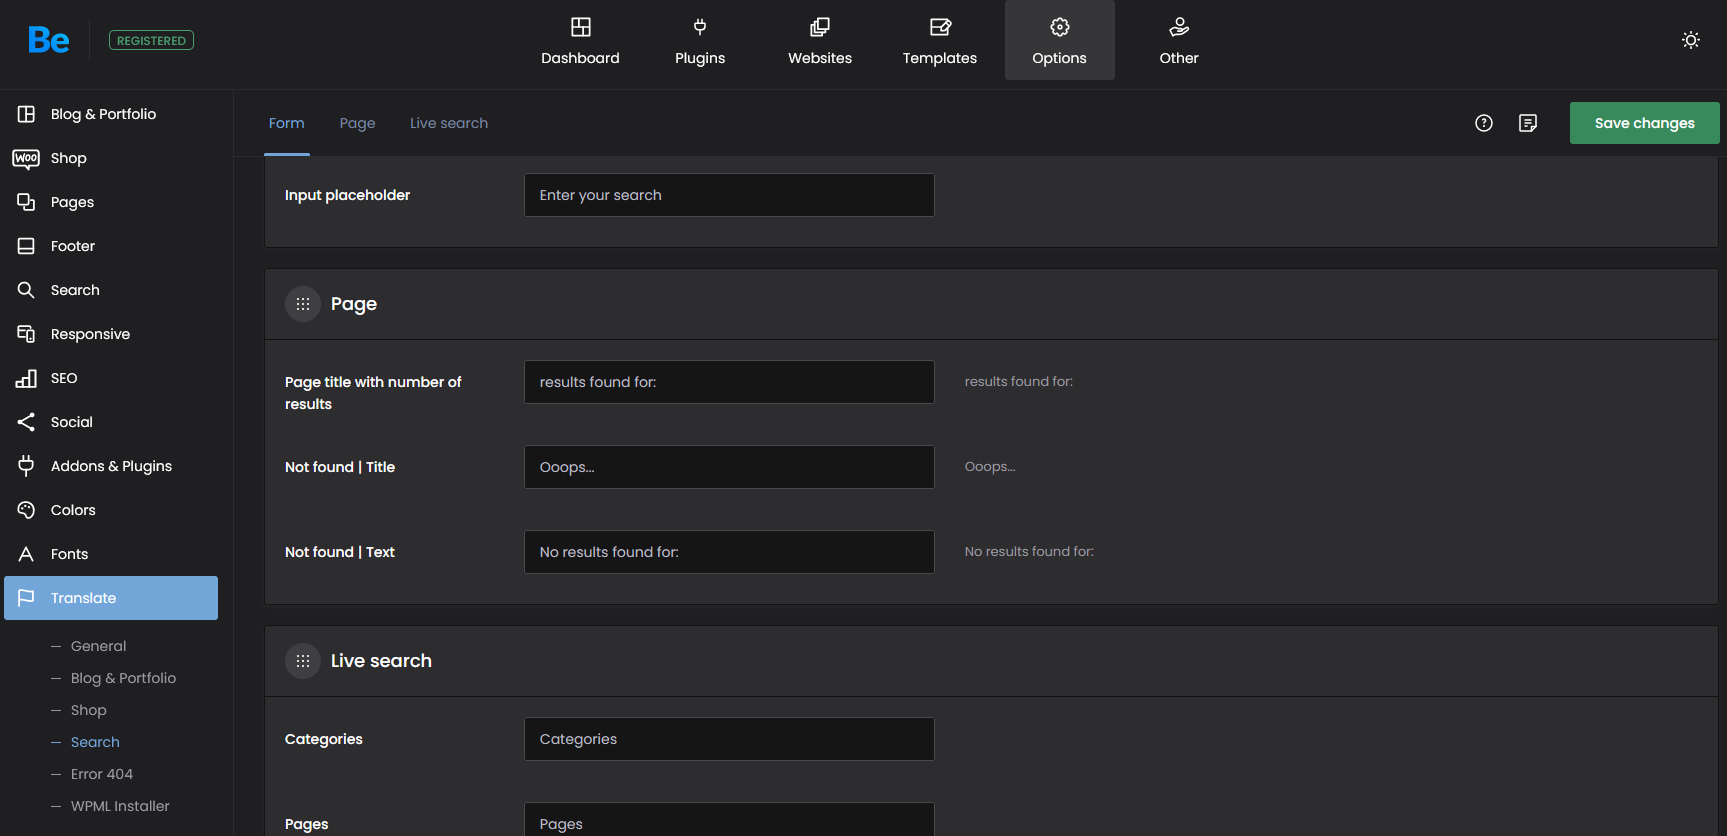Open Shop in the main sidebar
This screenshot has width=1727, height=836.
point(109,158)
